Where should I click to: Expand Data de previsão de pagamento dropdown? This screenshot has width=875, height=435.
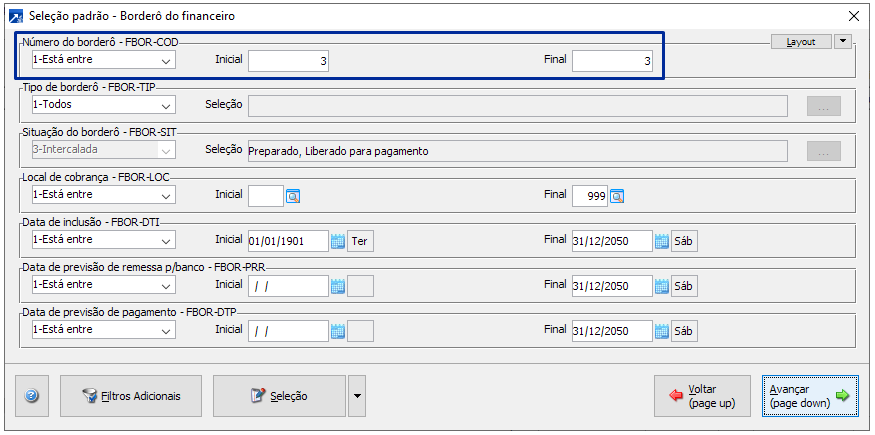(x=165, y=331)
